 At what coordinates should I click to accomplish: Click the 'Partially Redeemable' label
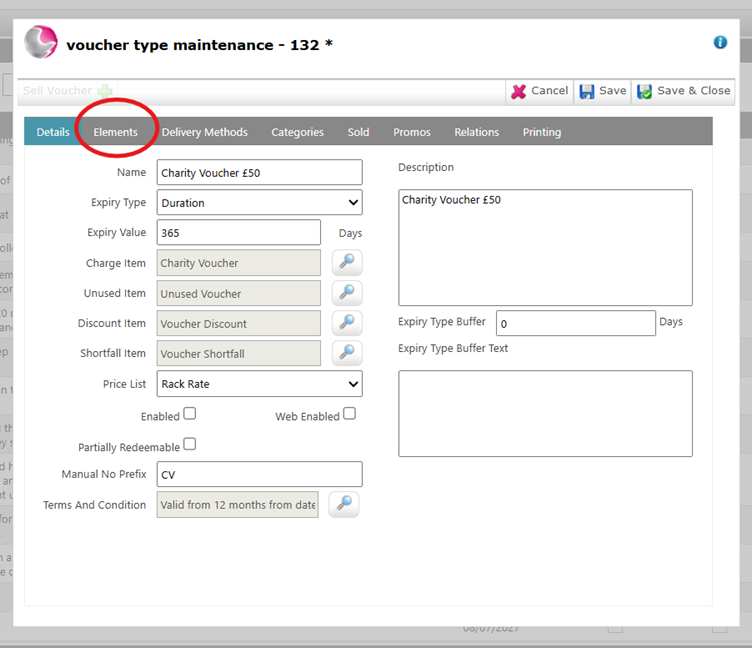click(129, 447)
